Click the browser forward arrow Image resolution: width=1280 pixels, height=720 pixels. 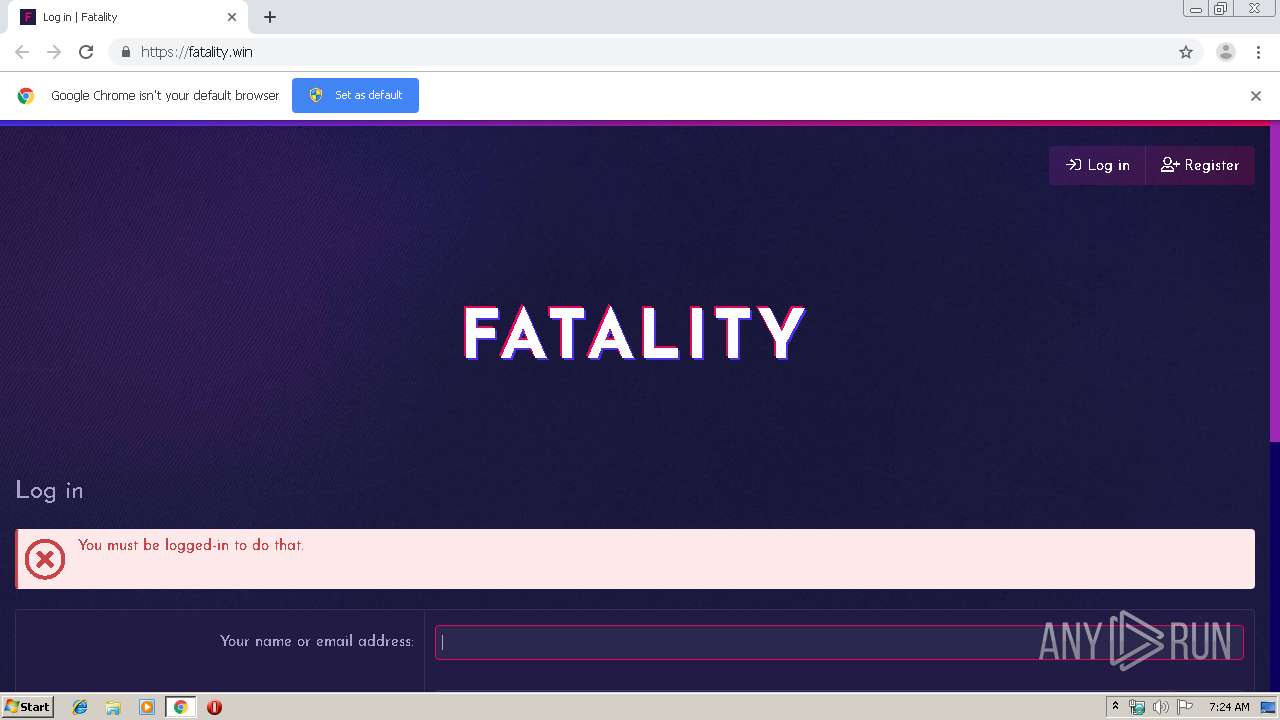pyautogui.click(x=54, y=52)
